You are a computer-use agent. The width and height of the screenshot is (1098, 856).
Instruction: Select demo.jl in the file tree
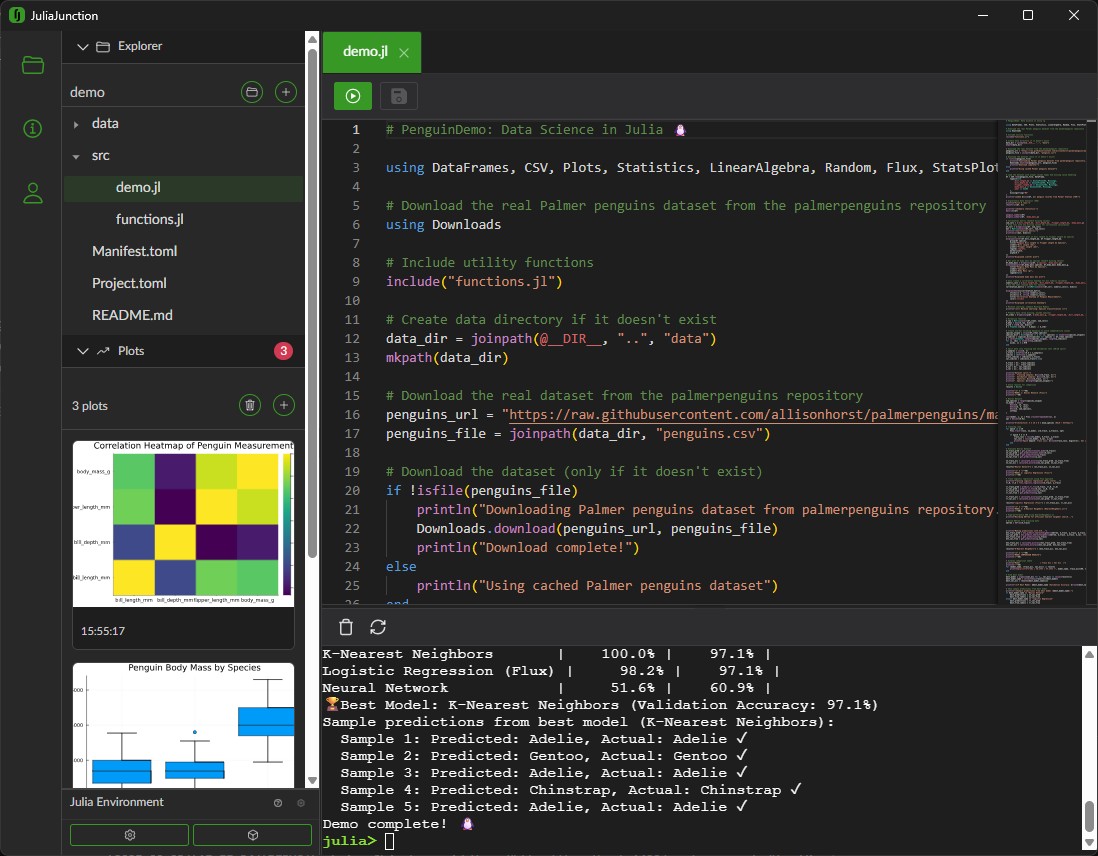tap(183, 188)
